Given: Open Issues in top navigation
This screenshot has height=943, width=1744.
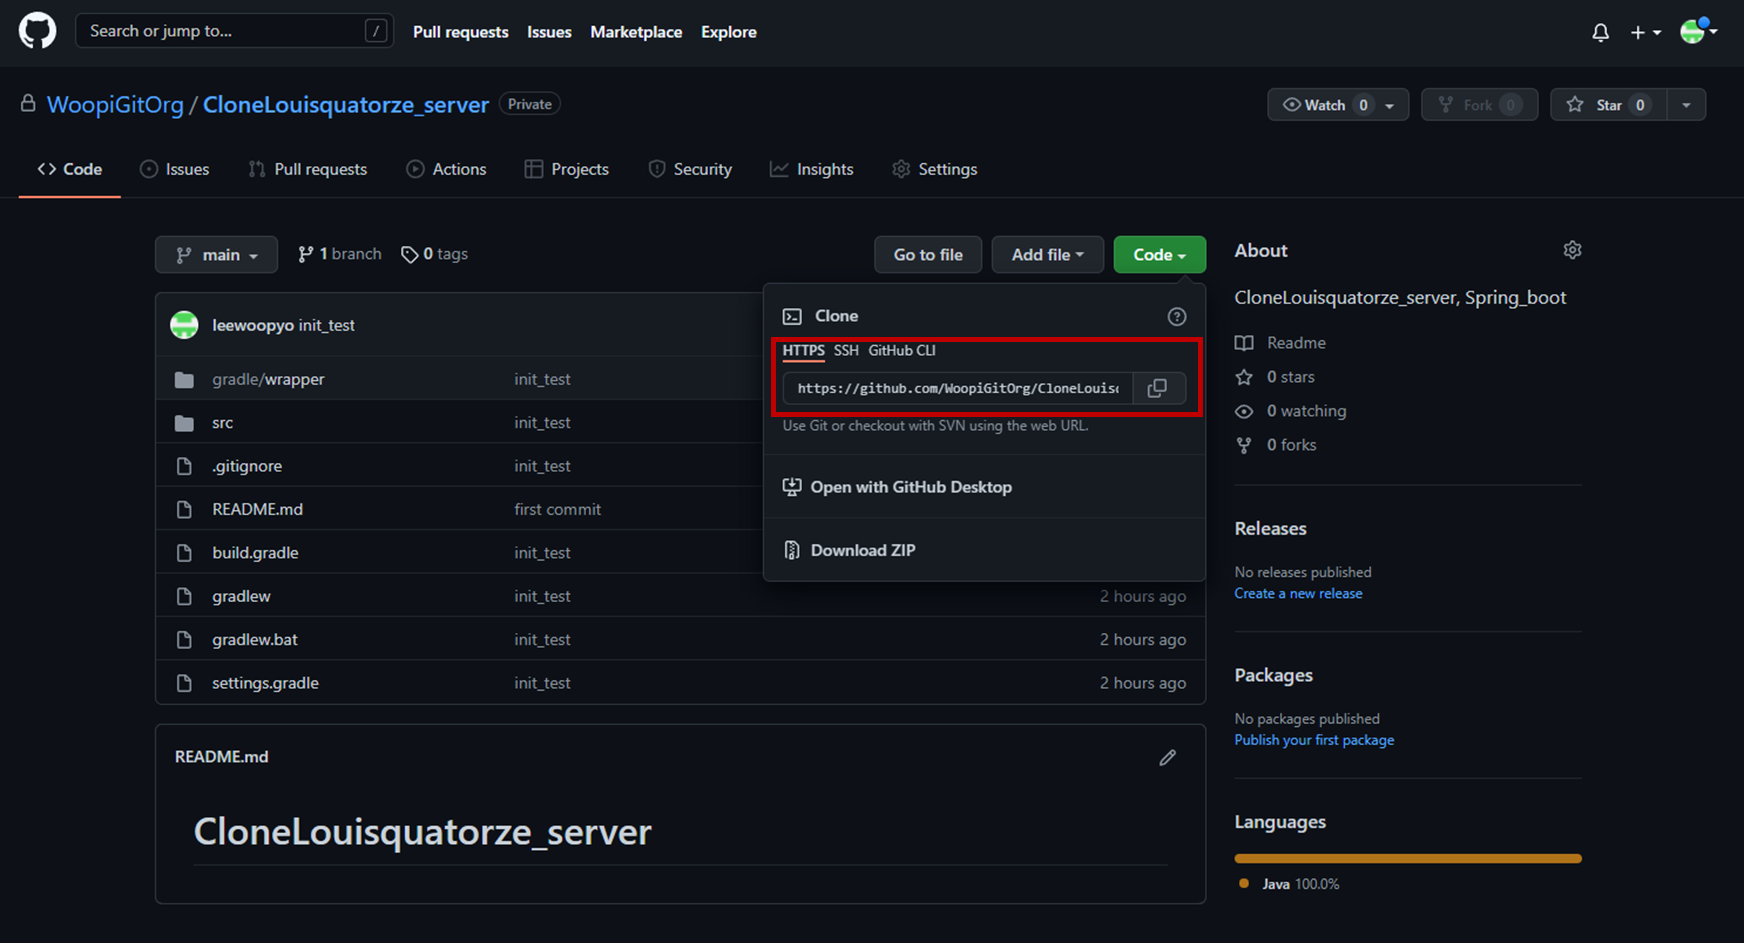Looking at the screenshot, I should pos(549,32).
